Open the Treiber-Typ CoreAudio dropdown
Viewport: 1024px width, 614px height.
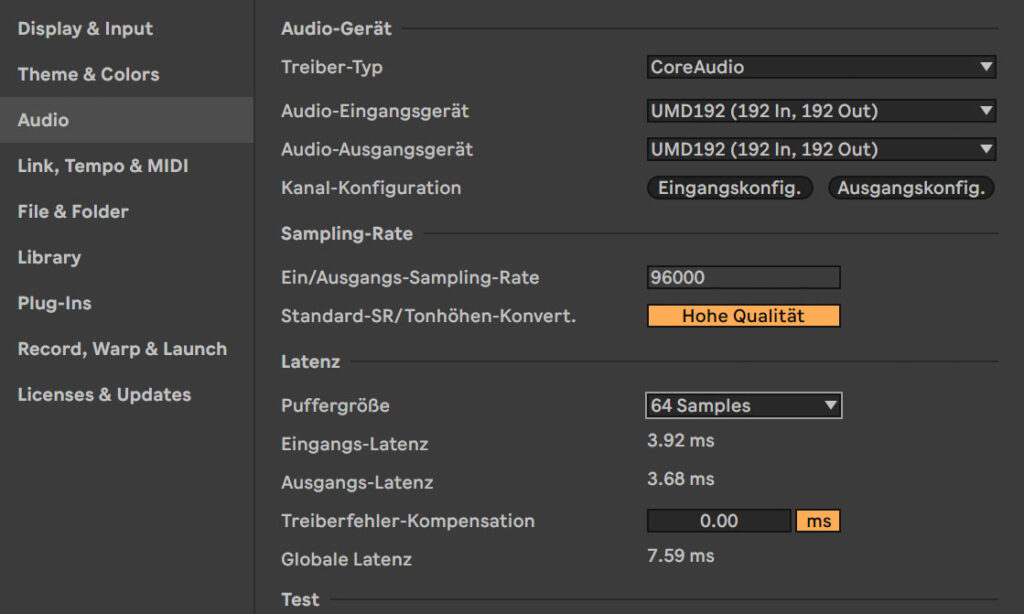tap(821, 67)
